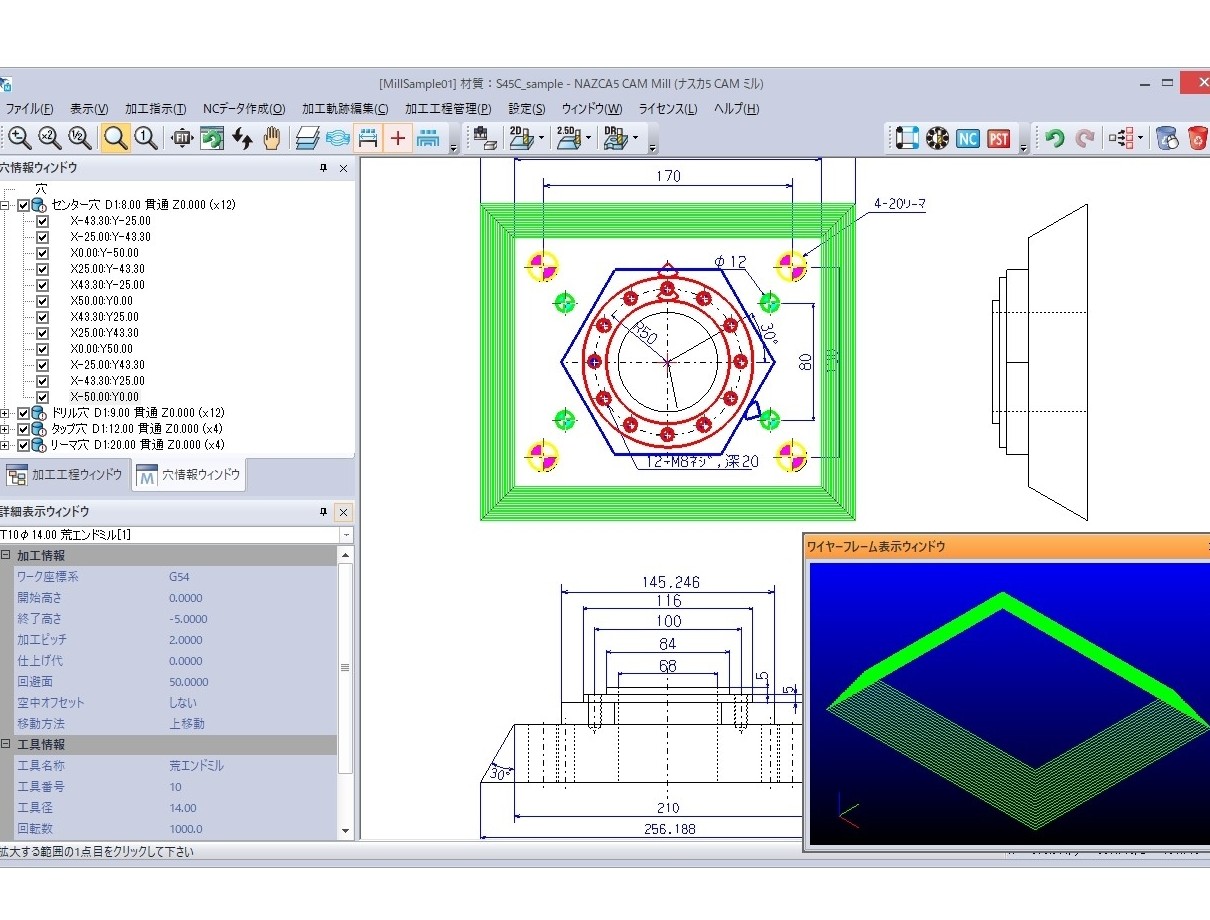Viewport: 1210px width, 920px height.
Task: Click the blue wireframe rings icon
Action: point(337,139)
